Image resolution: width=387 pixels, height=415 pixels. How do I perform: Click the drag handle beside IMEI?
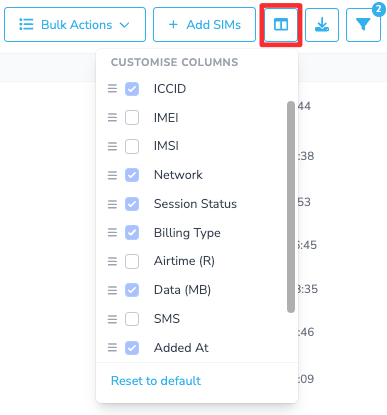coord(112,117)
